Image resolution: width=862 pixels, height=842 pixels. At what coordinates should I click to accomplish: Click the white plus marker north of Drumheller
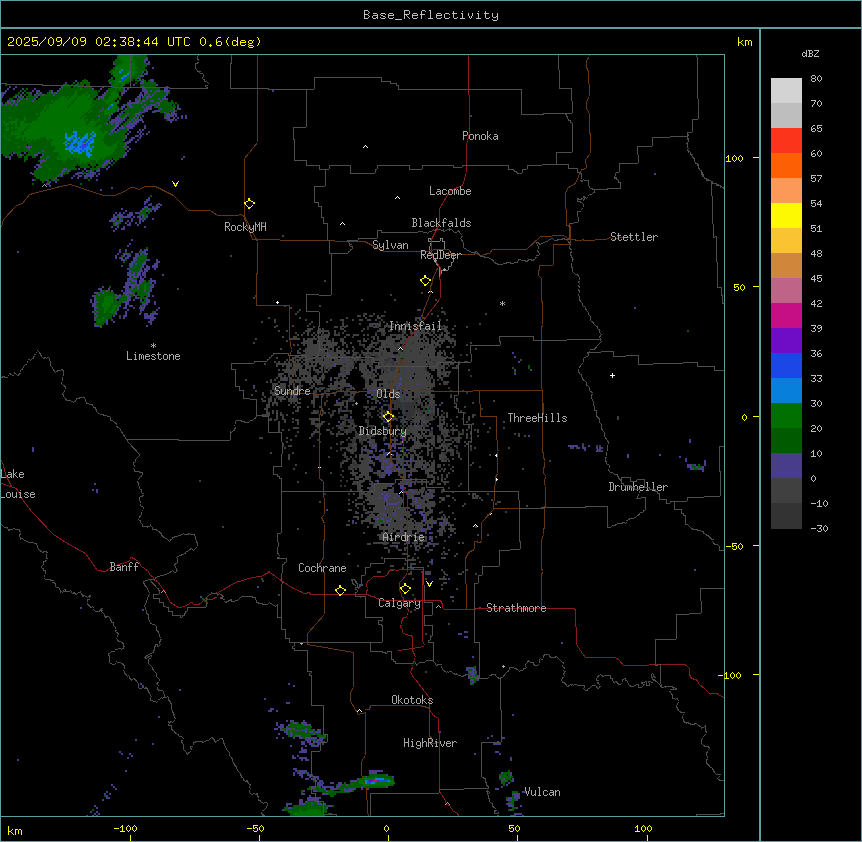coord(612,375)
